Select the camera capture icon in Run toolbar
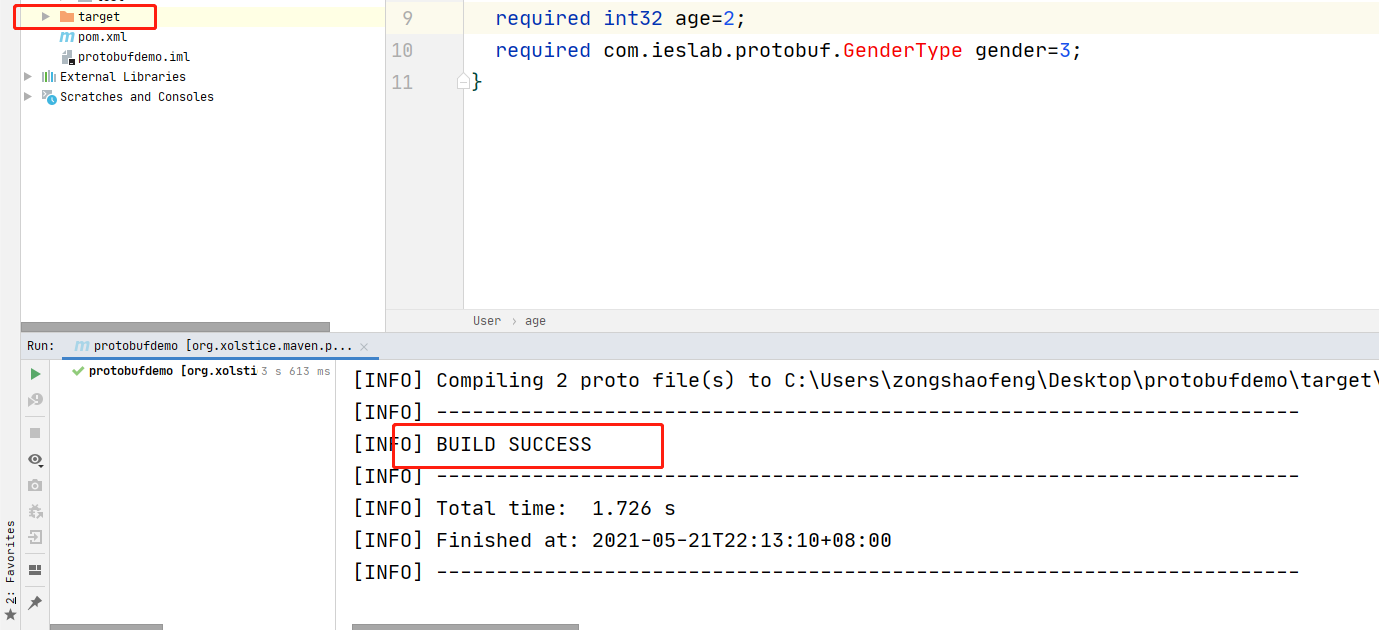 [x=35, y=485]
